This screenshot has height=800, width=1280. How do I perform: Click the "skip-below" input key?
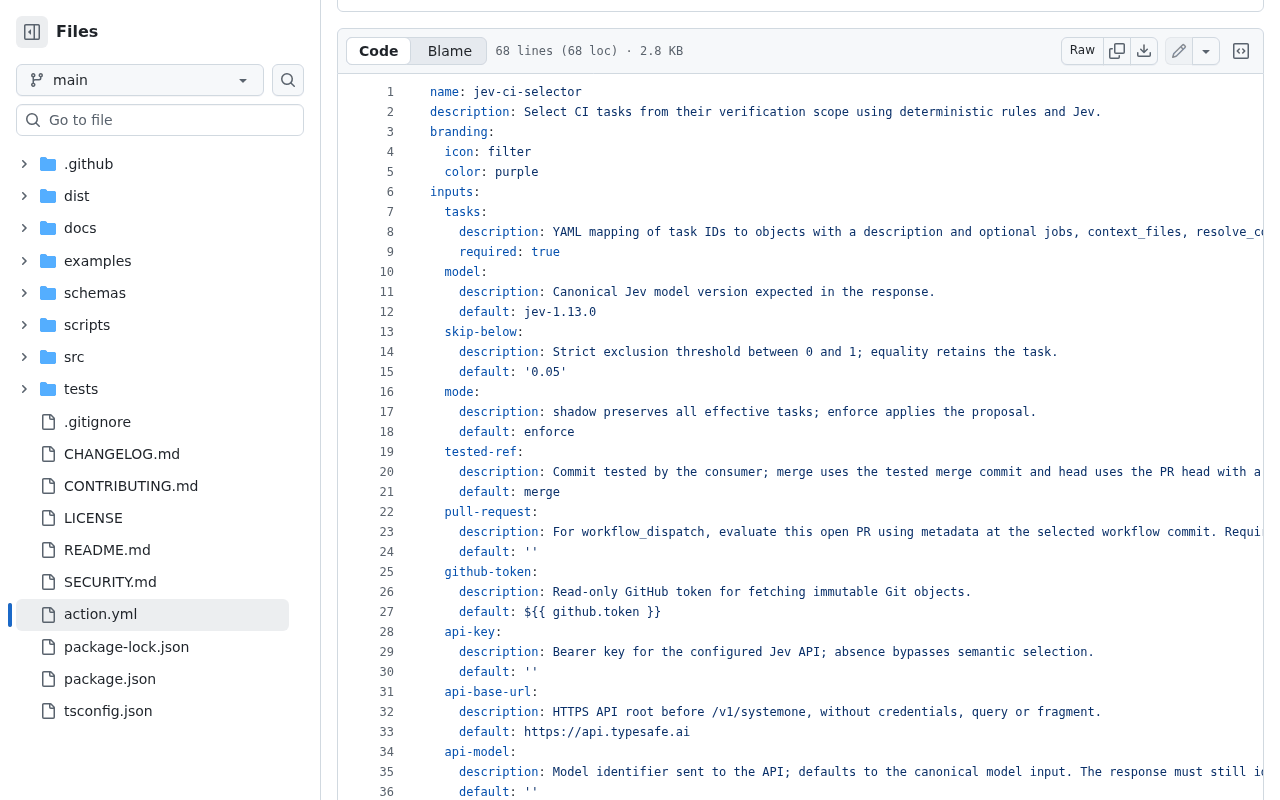click(481, 332)
